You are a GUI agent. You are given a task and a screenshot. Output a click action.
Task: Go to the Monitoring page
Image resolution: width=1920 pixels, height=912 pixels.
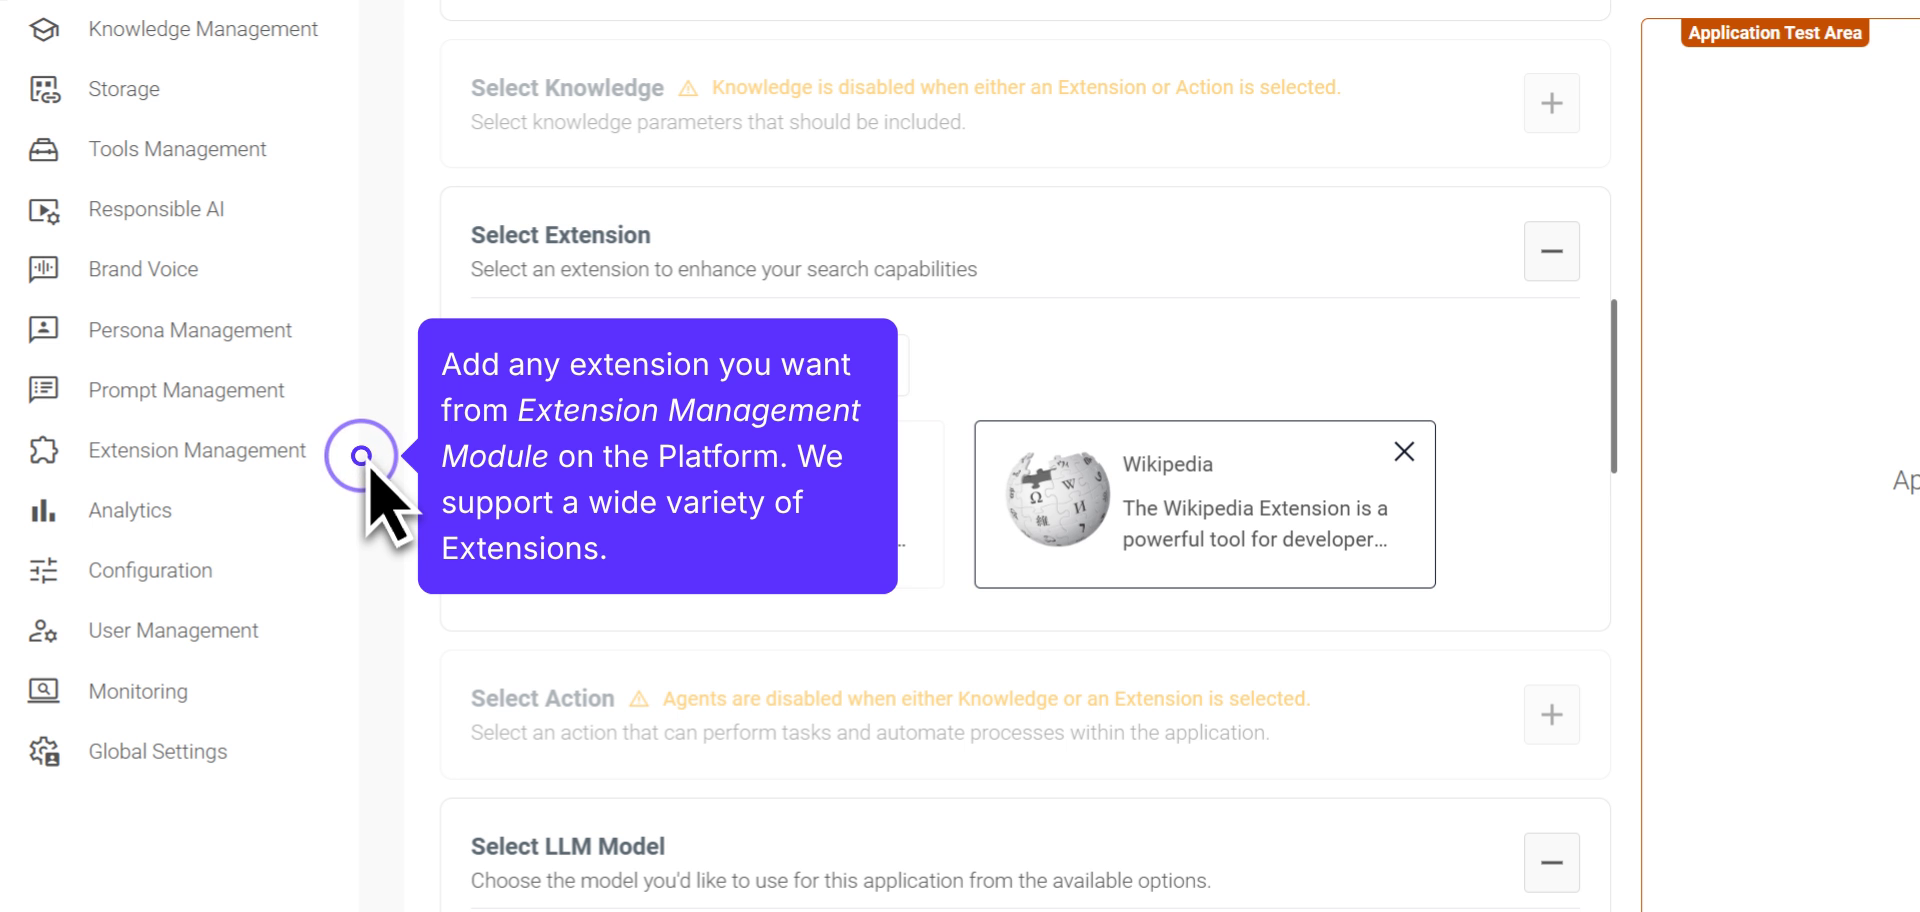(138, 691)
